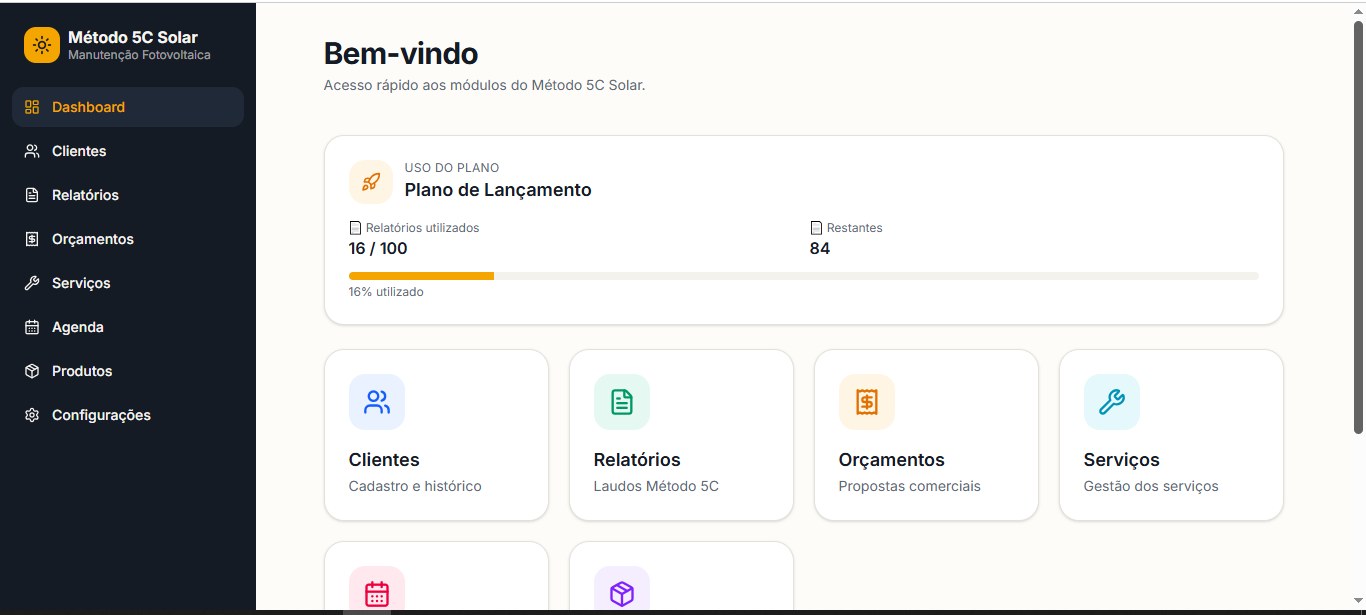Click 'Manutenção Fotovoltaica' subtitle

click(139, 55)
